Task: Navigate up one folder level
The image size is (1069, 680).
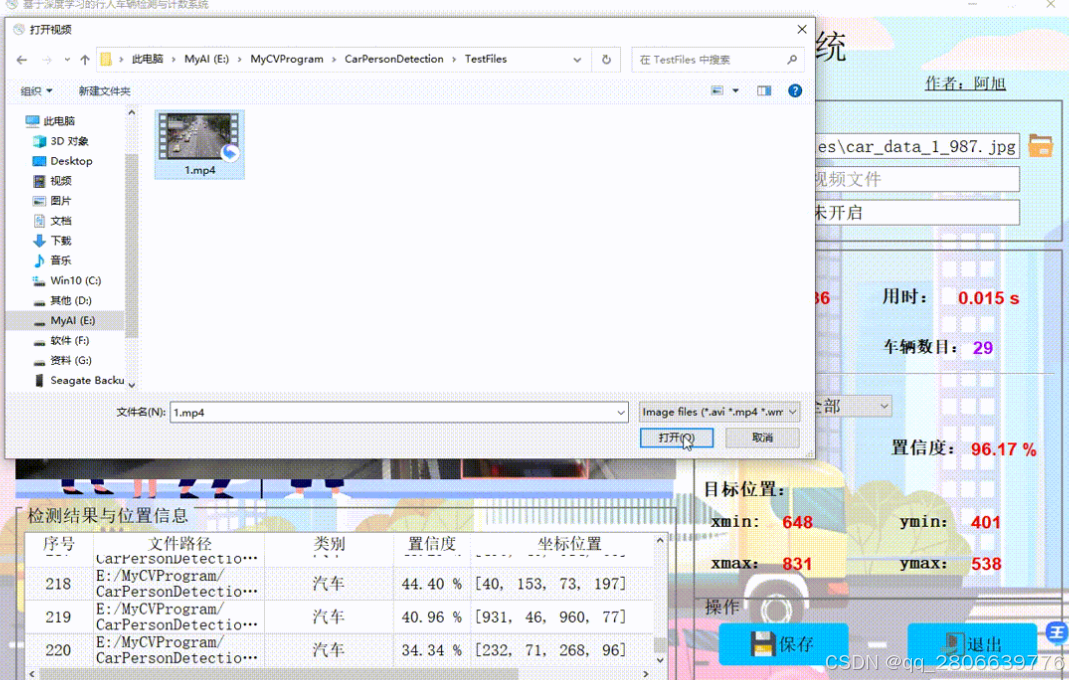Action: click(x=85, y=60)
